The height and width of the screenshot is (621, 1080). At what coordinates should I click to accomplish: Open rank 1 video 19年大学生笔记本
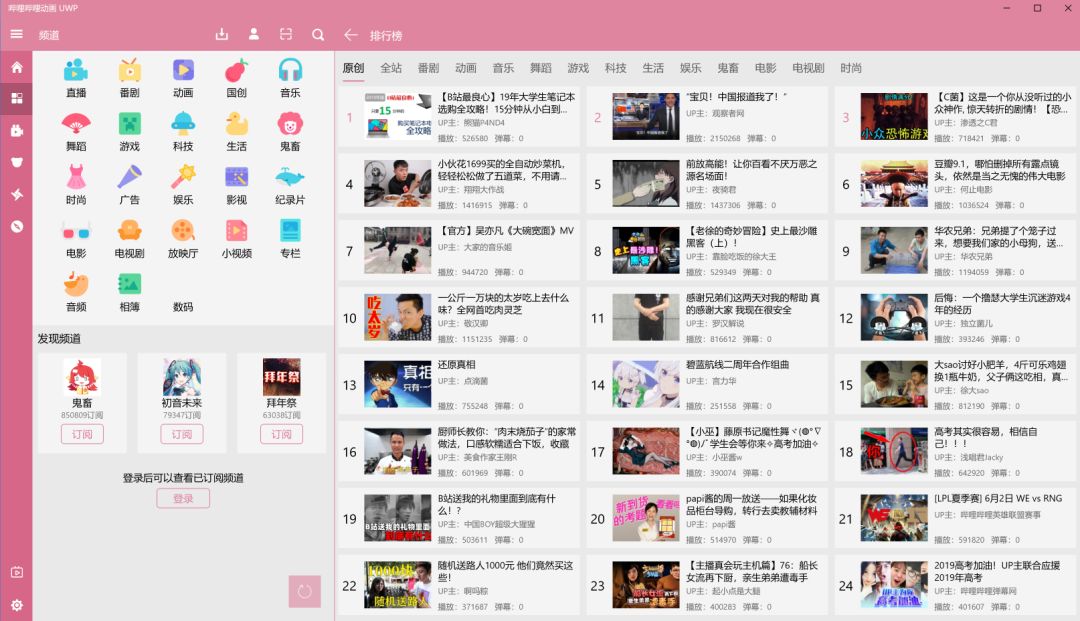459,117
